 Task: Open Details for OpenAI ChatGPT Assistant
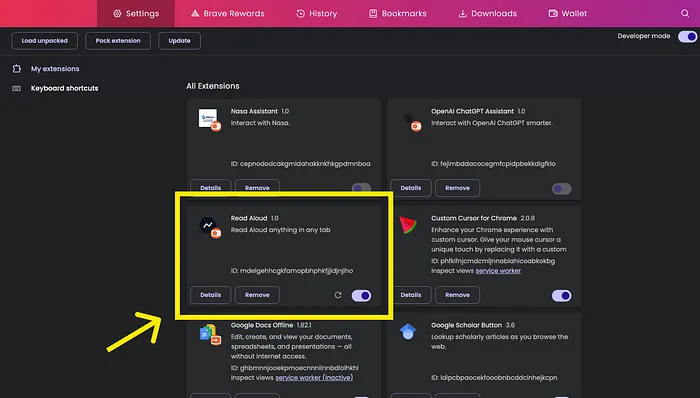pos(411,188)
